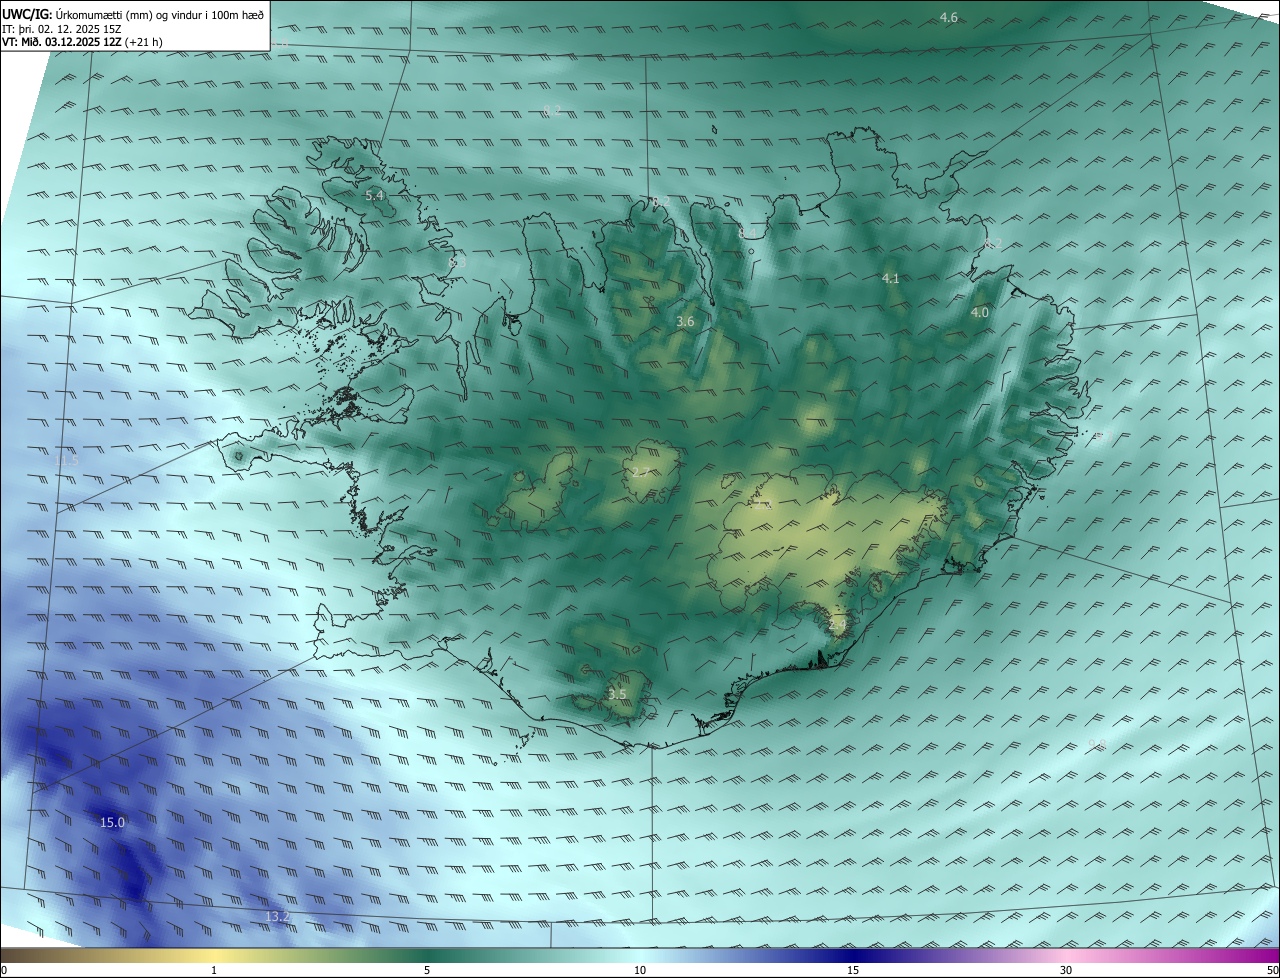Click the 3.5 value label on the map

tap(617, 694)
